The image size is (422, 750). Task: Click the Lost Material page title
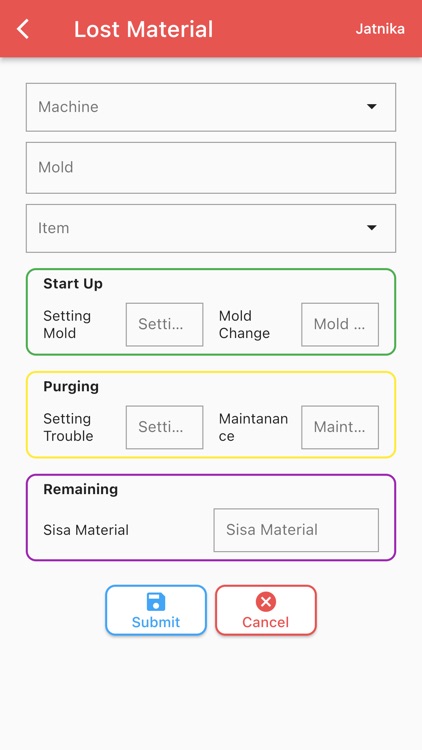tap(144, 29)
